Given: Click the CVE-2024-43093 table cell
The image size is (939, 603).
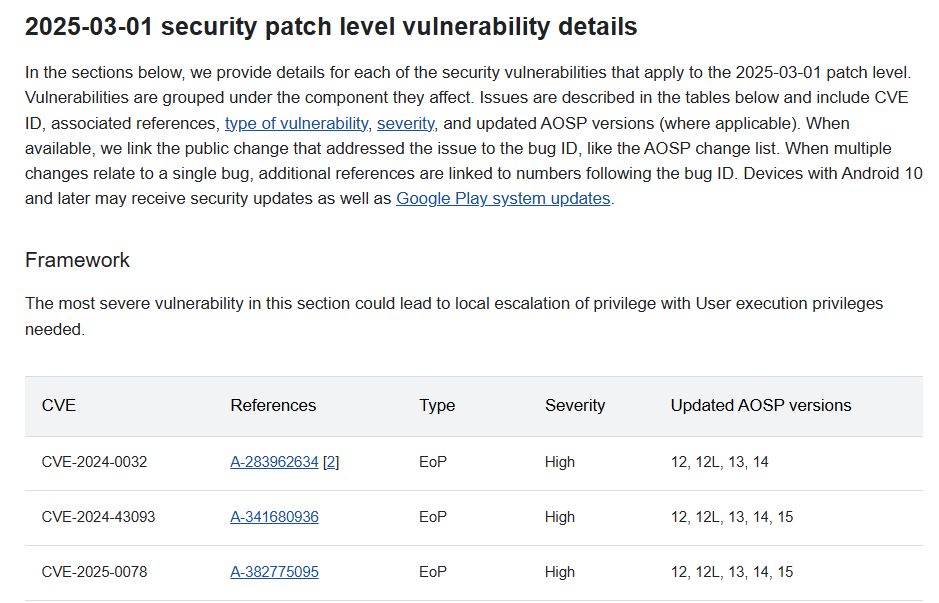Looking at the screenshot, I should coord(98,517).
